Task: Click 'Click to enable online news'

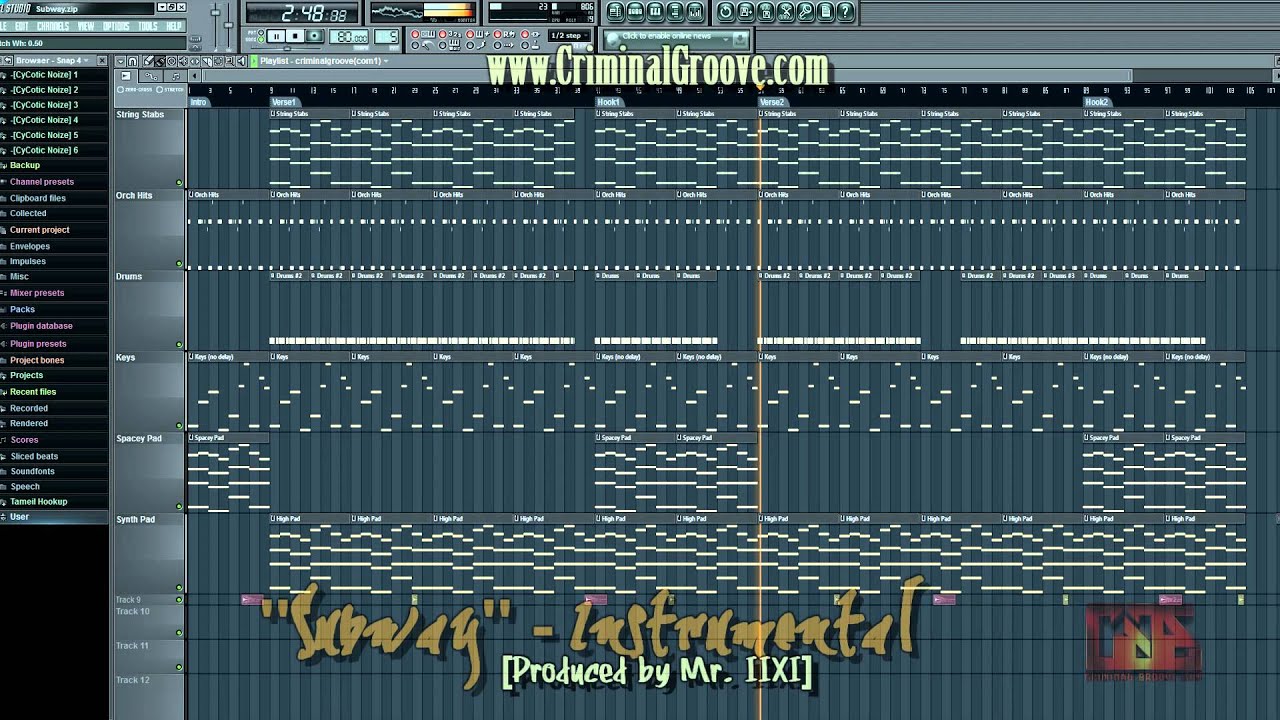Action: pyautogui.click(x=667, y=36)
